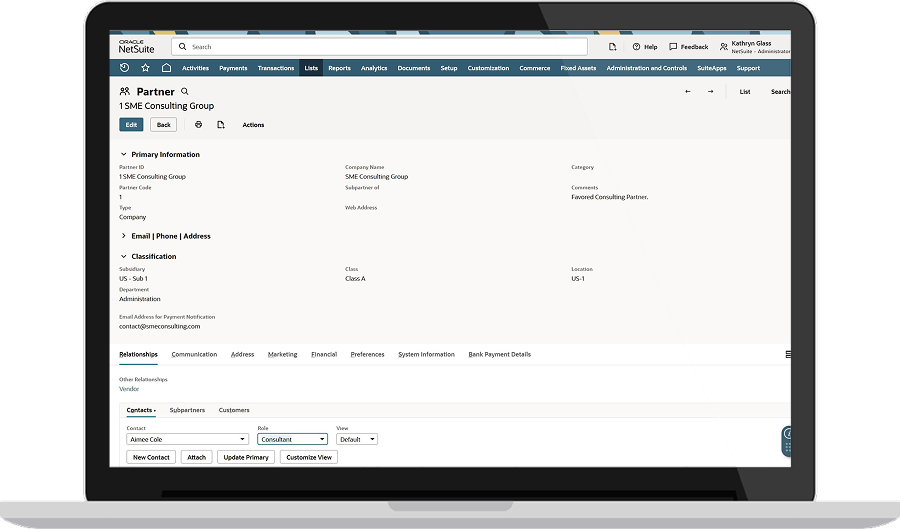900x529 pixels.
Task: Follow the Vendor relationship link
Action: pyautogui.click(x=129, y=389)
